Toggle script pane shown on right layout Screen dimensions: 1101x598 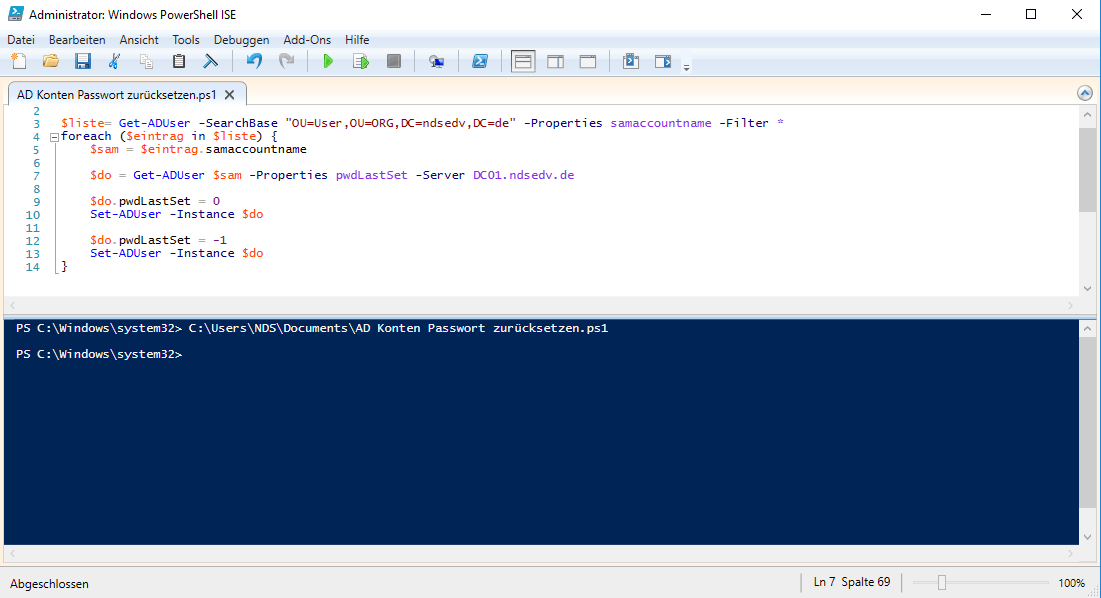(x=555, y=62)
